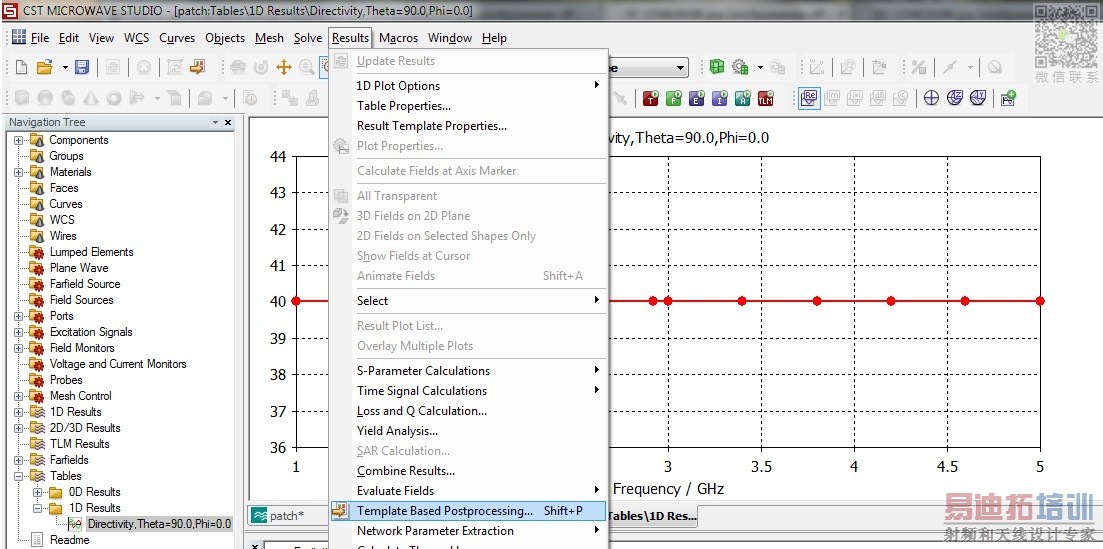Screen dimensions: 1103x549
Task: Select the Farfields tree item
Action: click(x=69, y=460)
